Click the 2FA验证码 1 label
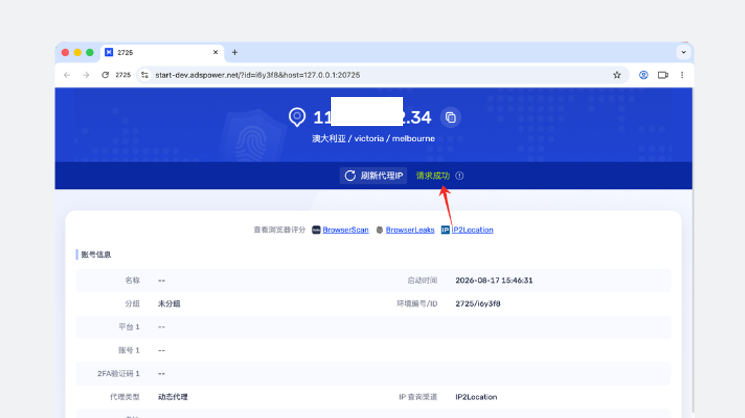 pos(118,374)
